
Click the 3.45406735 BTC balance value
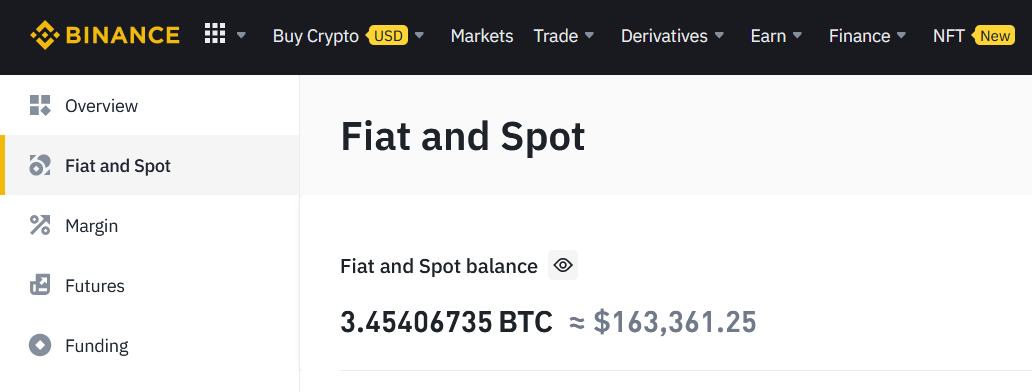pos(446,322)
